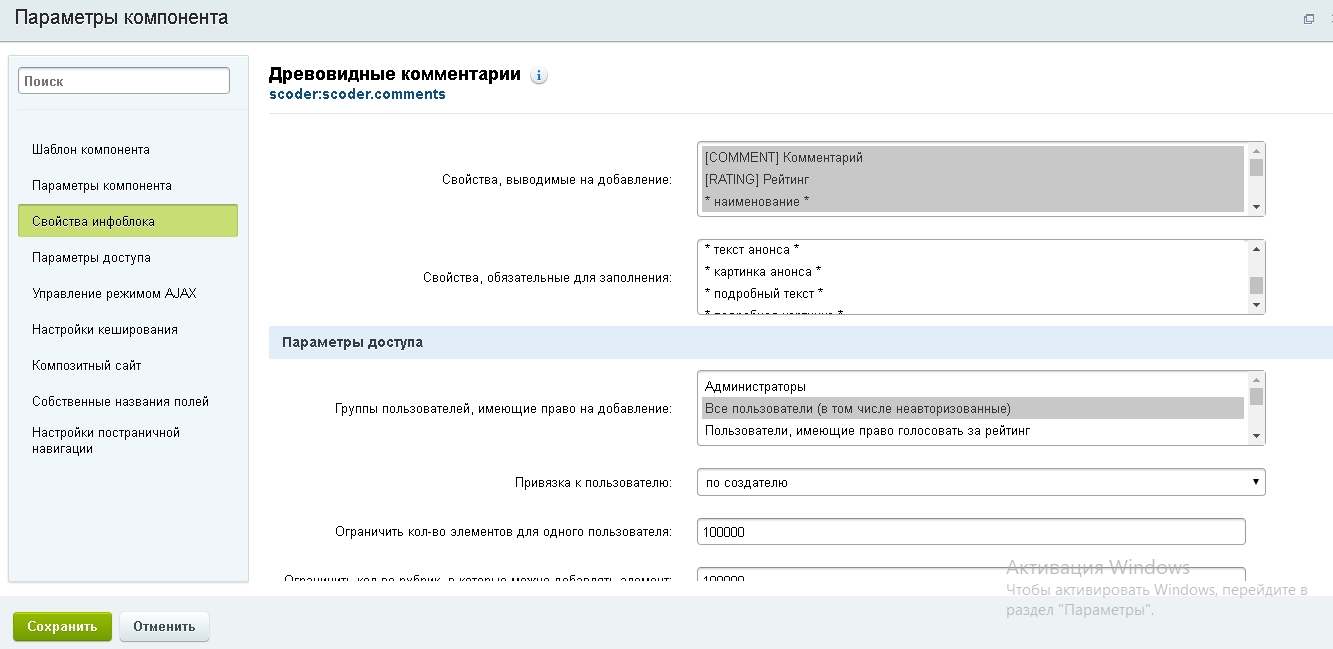Image resolution: width=1333 pixels, height=649 pixels.
Task: Click the window restore icon in title bar
Action: (x=1309, y=19)
